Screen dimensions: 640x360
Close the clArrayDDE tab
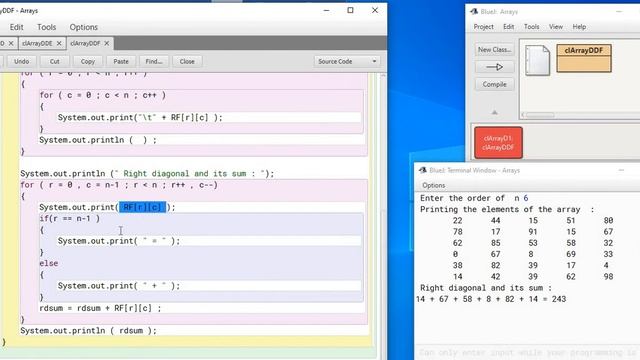[59, 43]
